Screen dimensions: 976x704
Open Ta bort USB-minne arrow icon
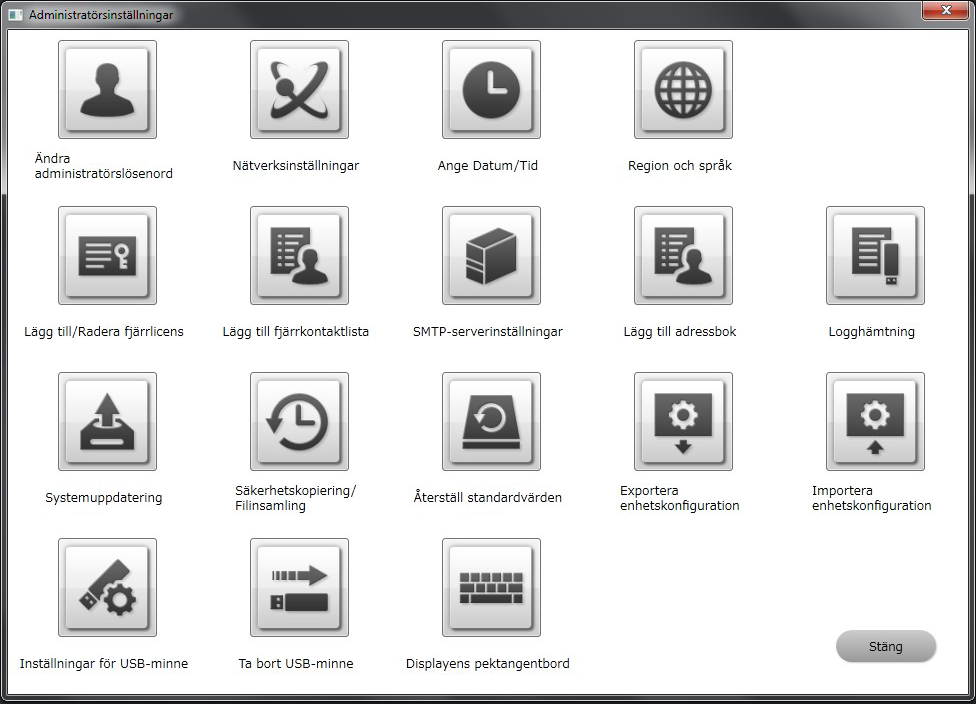click(x=299, y=588)
